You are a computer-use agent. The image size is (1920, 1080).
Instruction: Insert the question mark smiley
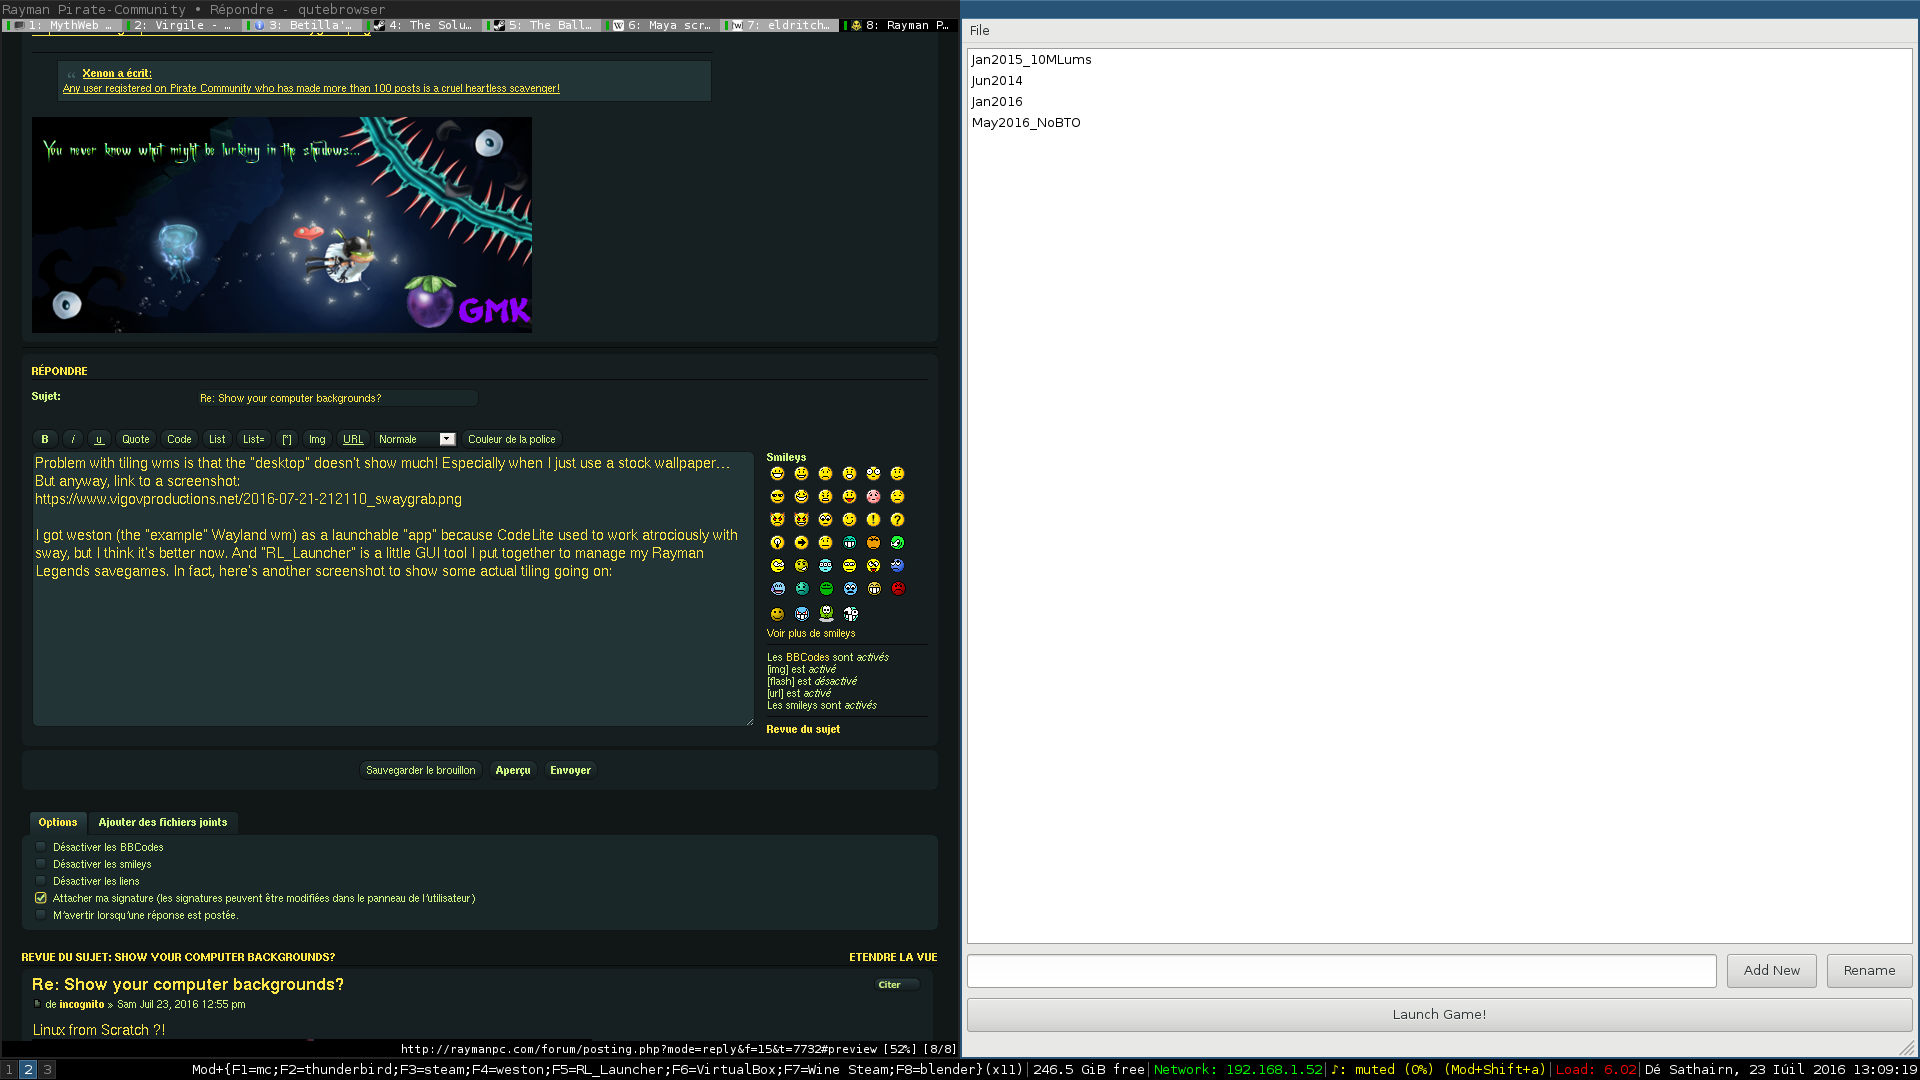pyautogui.click(x=897, y=520)
